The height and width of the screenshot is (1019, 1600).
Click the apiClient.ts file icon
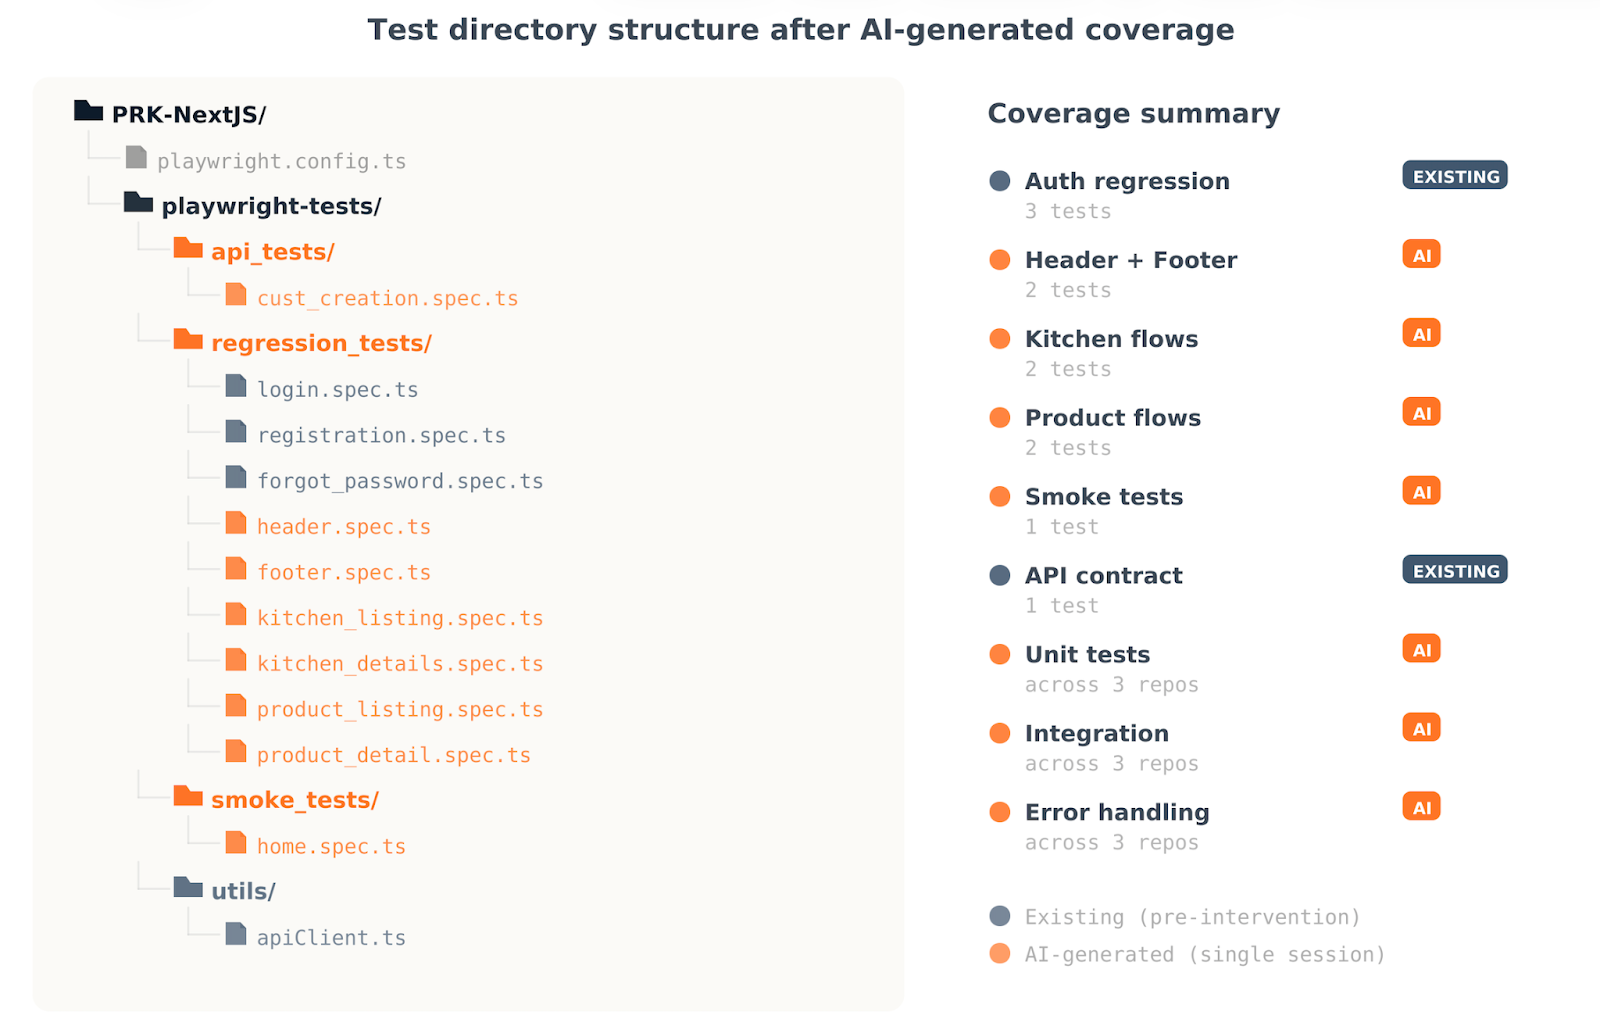(x=236, y=934)
